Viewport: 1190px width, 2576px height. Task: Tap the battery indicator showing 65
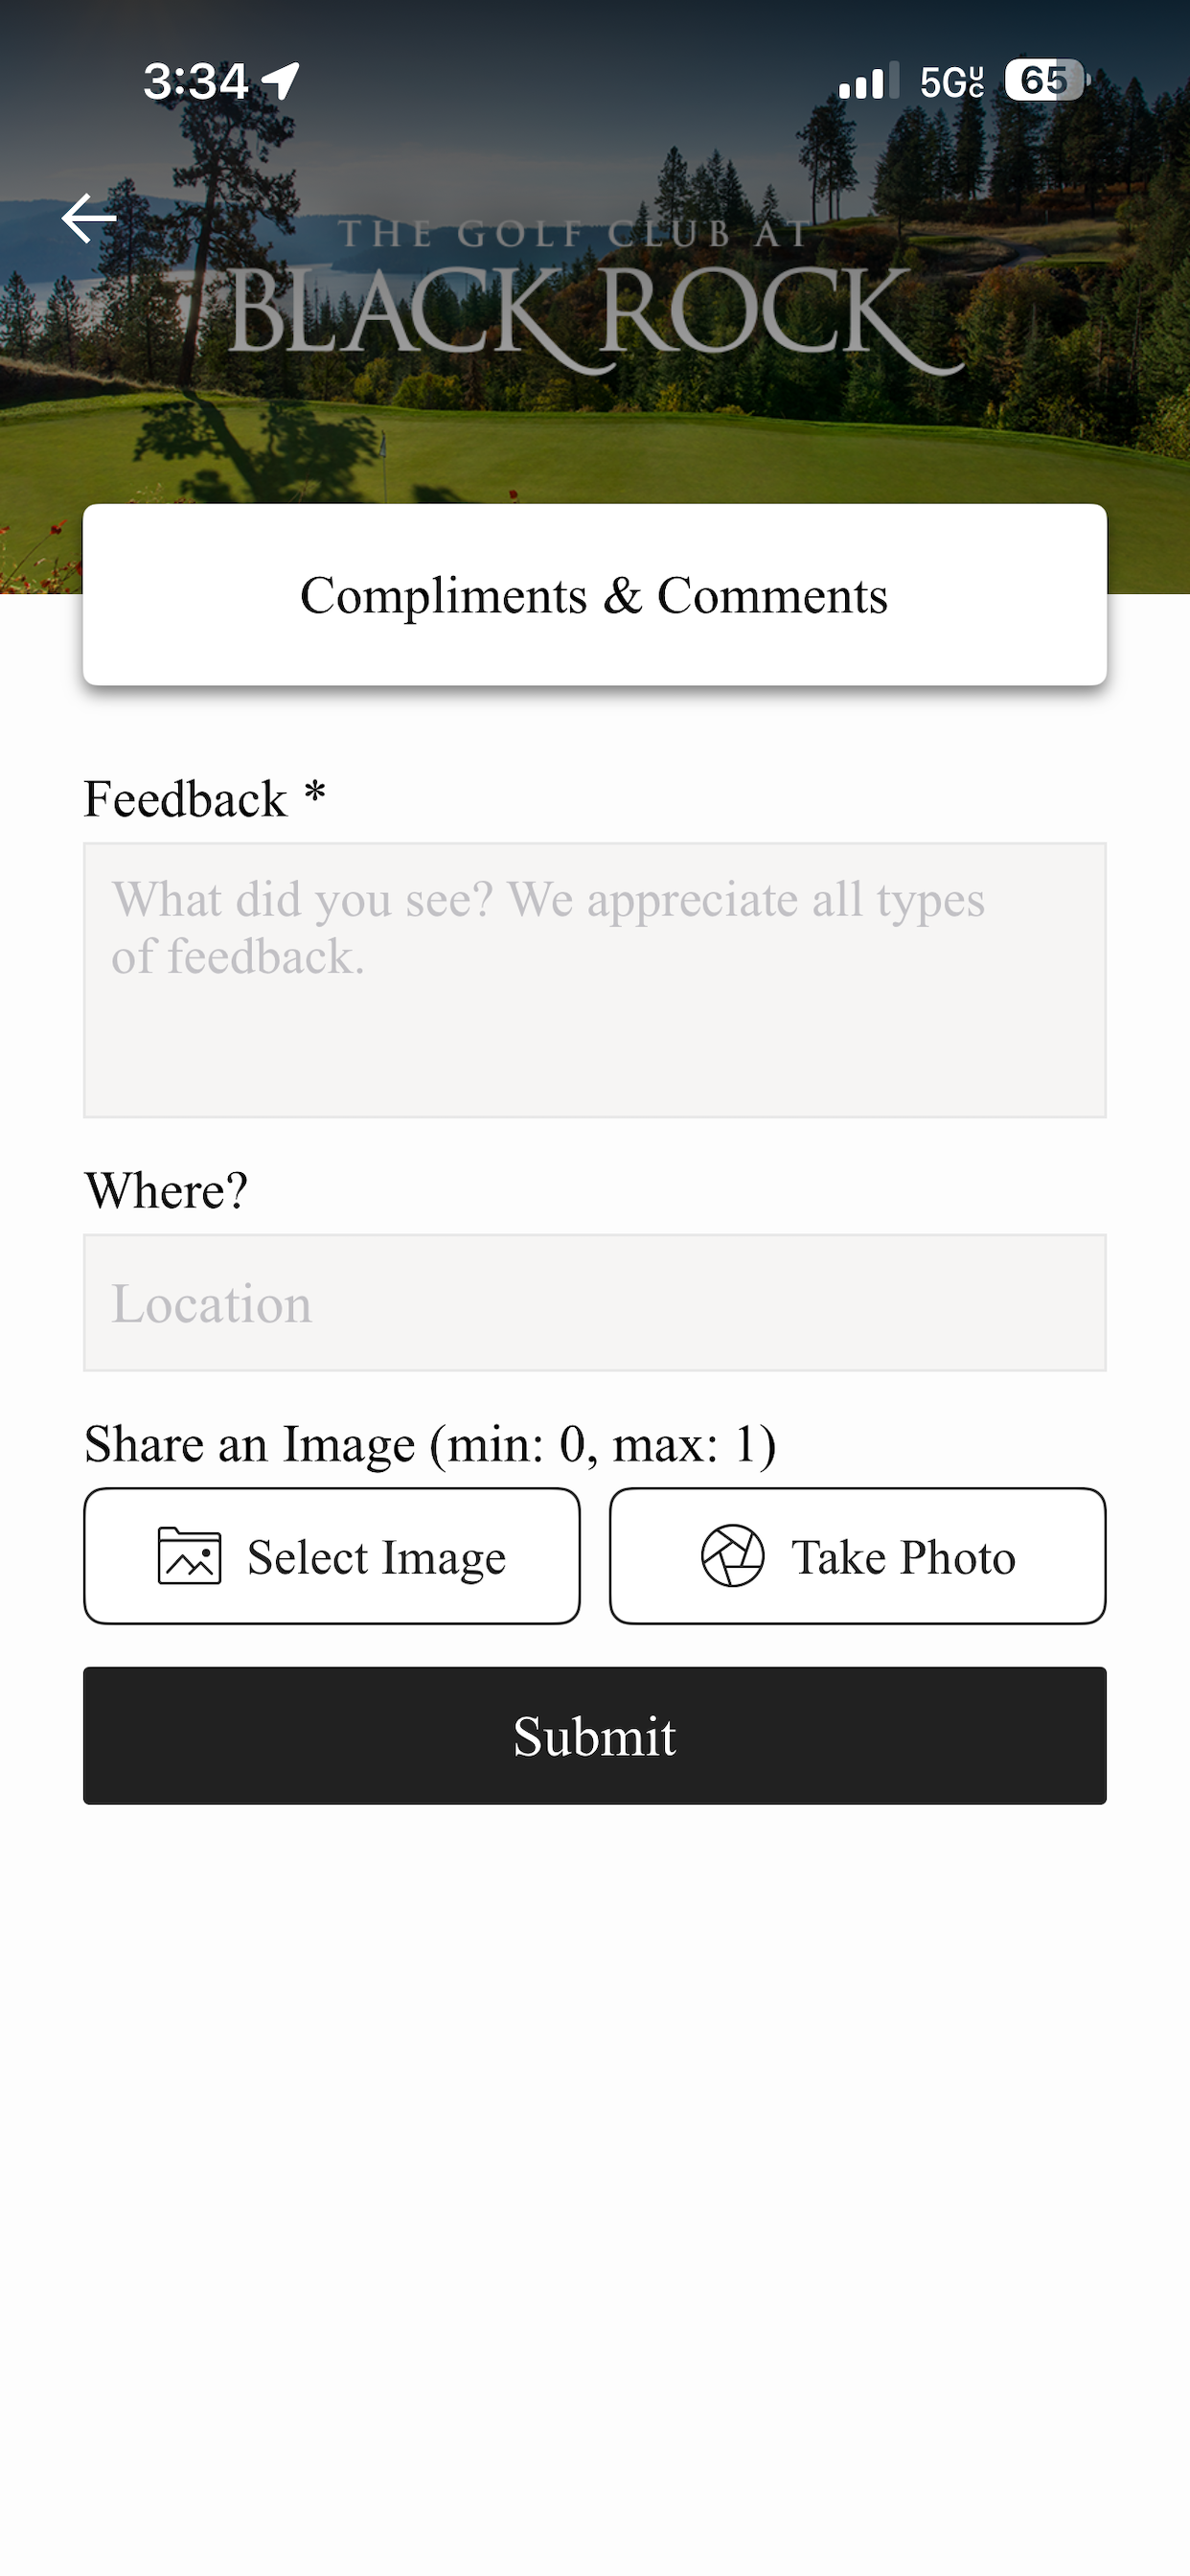(1046, 80)
